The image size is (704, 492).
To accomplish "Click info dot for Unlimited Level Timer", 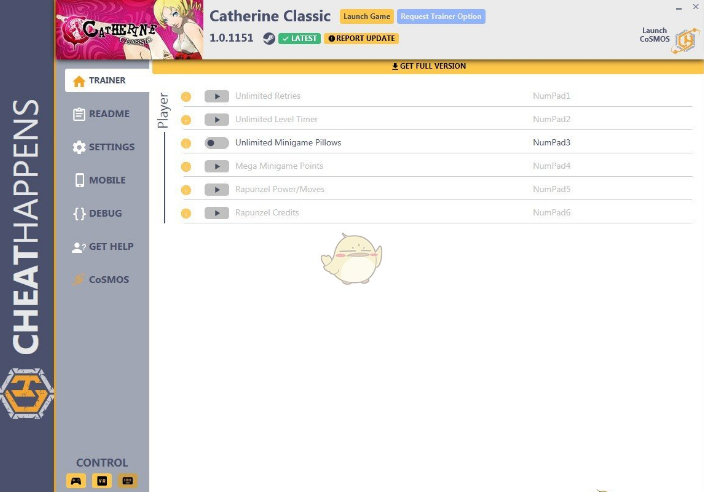I will coord(186,120).
